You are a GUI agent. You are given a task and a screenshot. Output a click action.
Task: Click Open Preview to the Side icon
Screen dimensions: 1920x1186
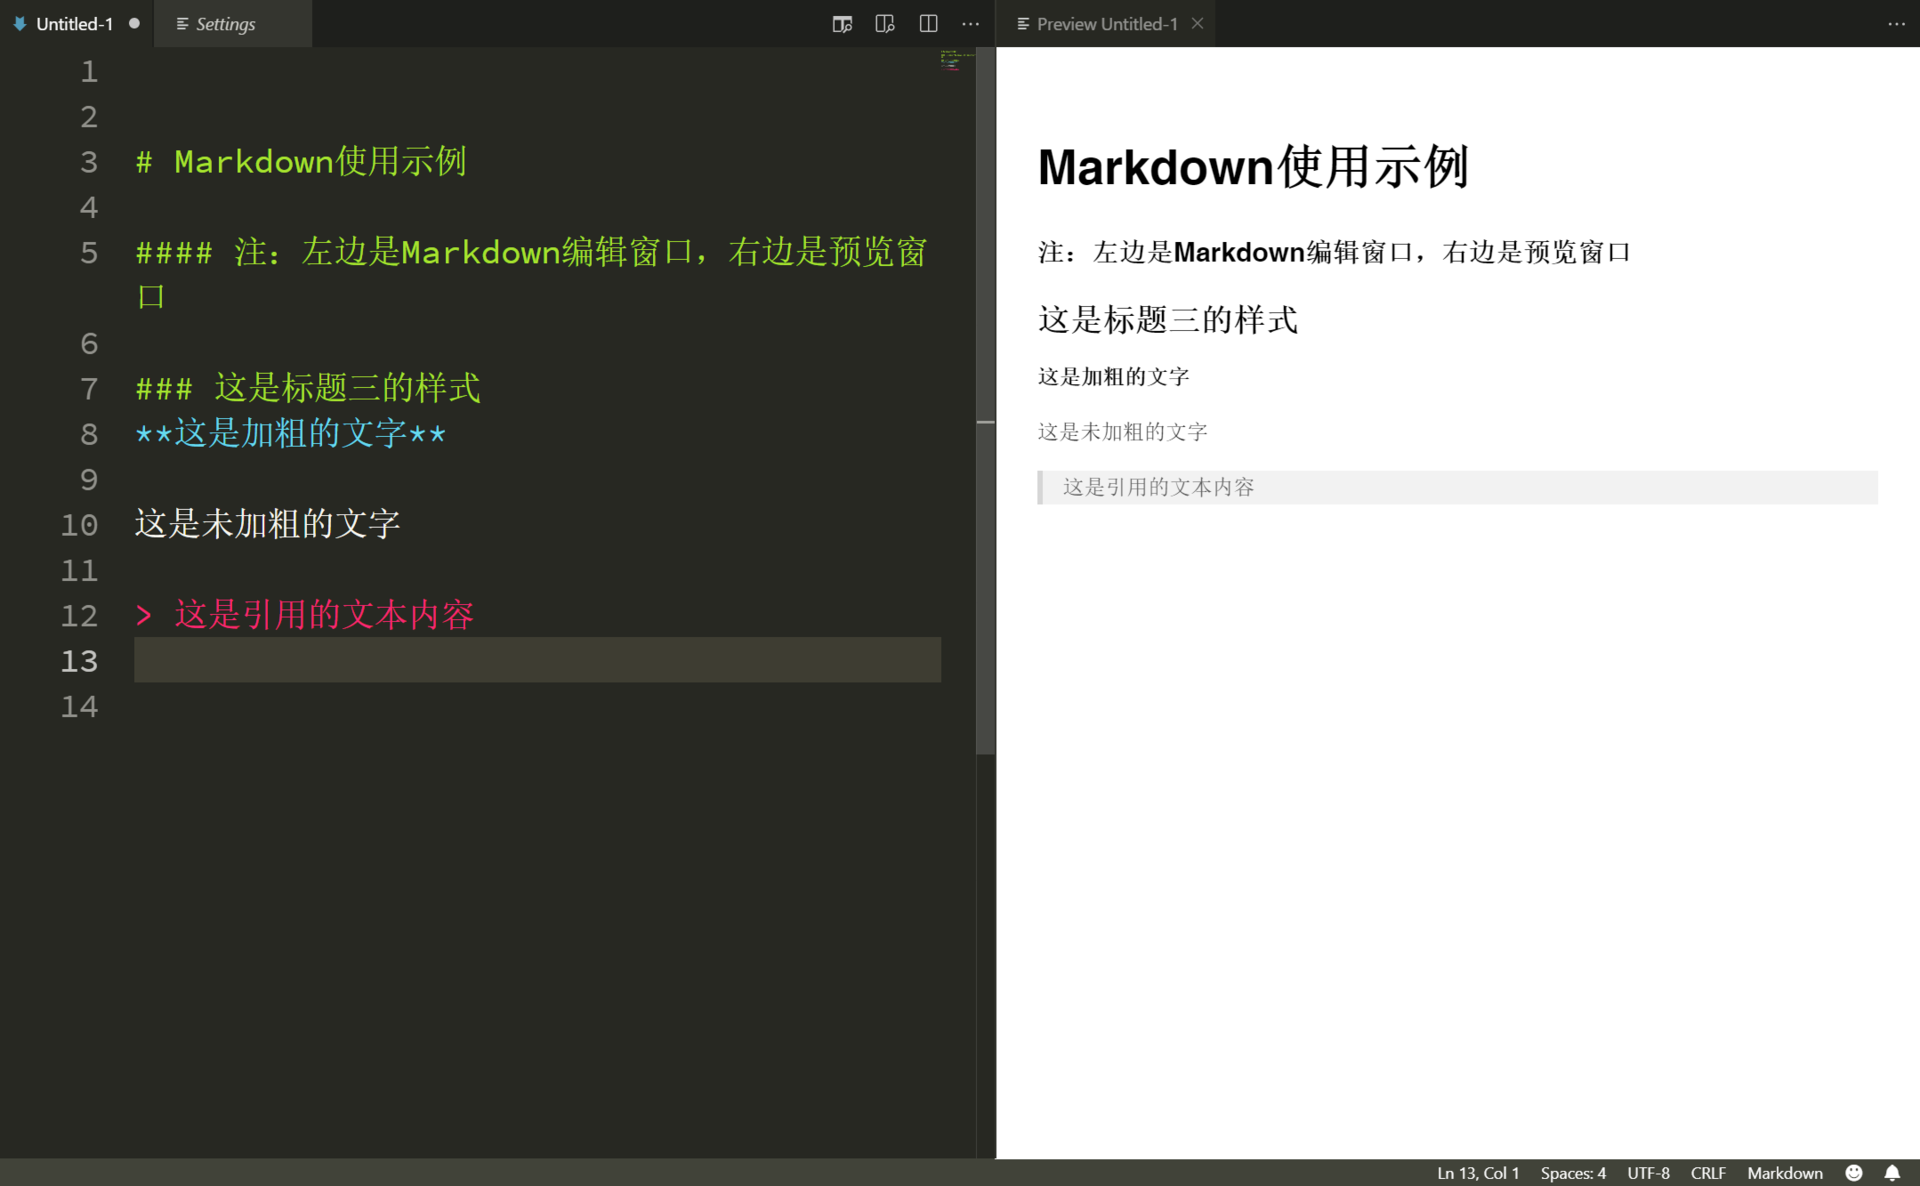click(x=885, y=24)
